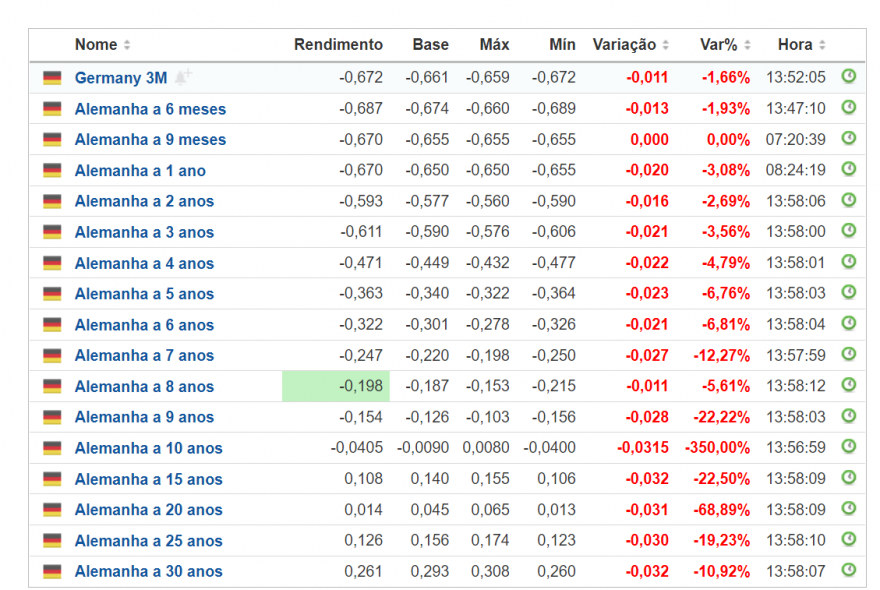Open Alemanha a 1 ano link
The height and width of the screenshot is (590, 880).
point(140,171)
